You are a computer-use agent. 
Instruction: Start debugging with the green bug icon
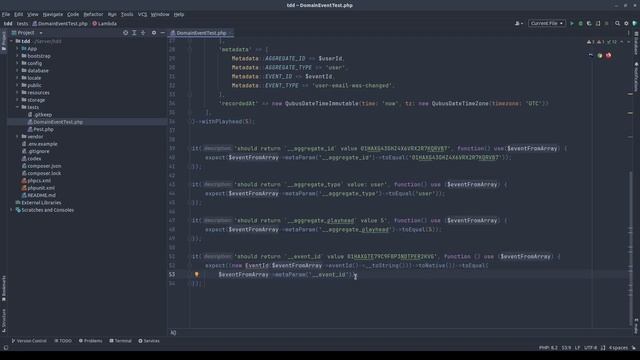click(580, 24)
